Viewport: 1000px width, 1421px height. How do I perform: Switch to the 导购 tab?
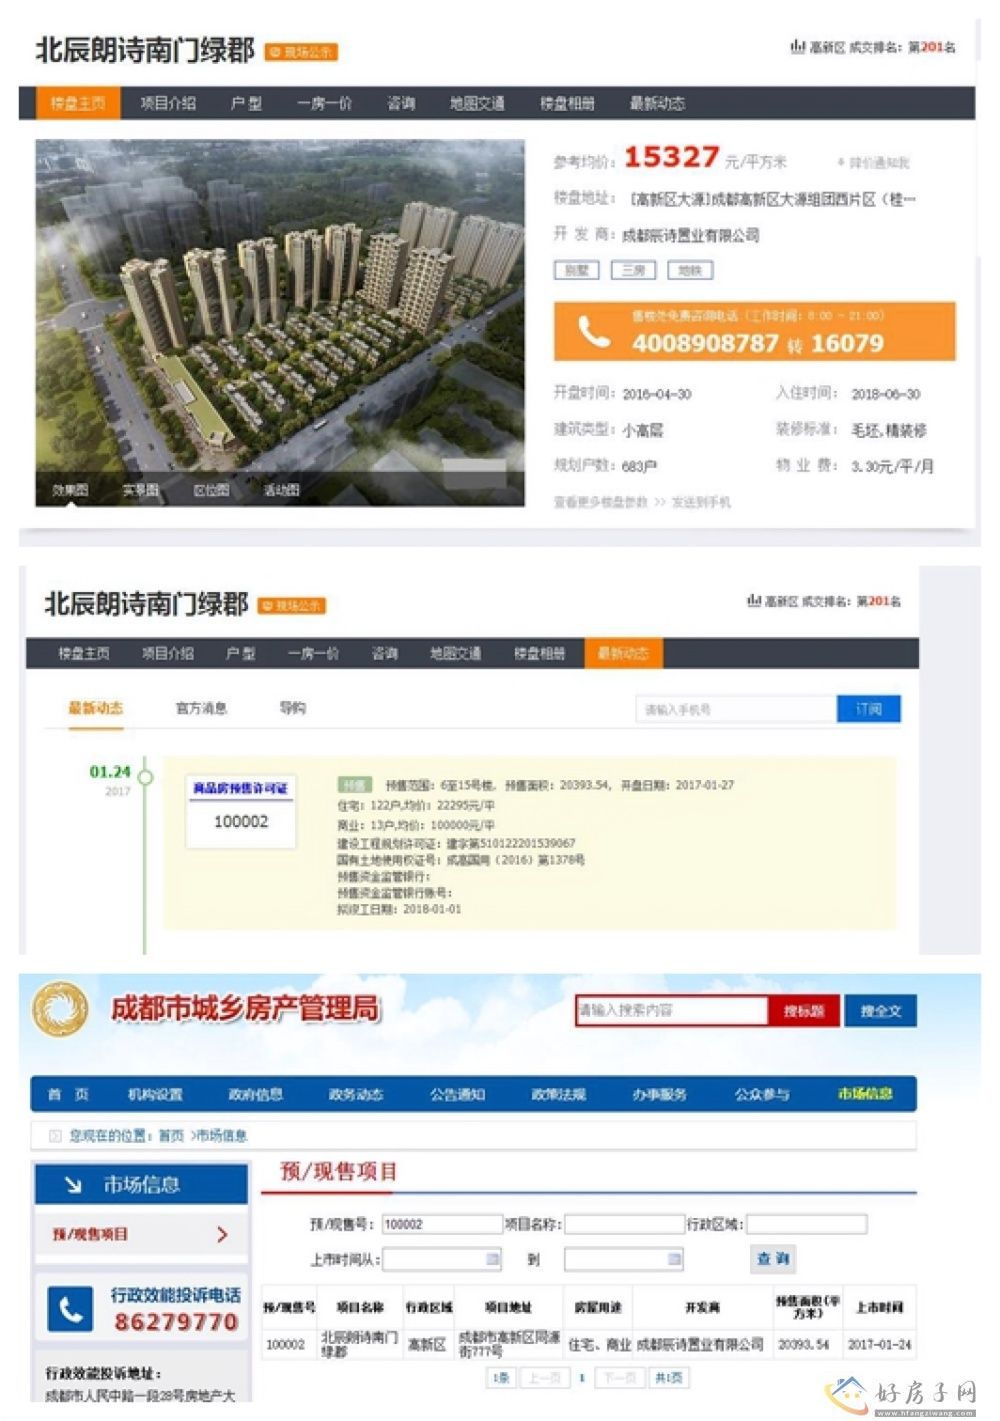pos(292,708)
